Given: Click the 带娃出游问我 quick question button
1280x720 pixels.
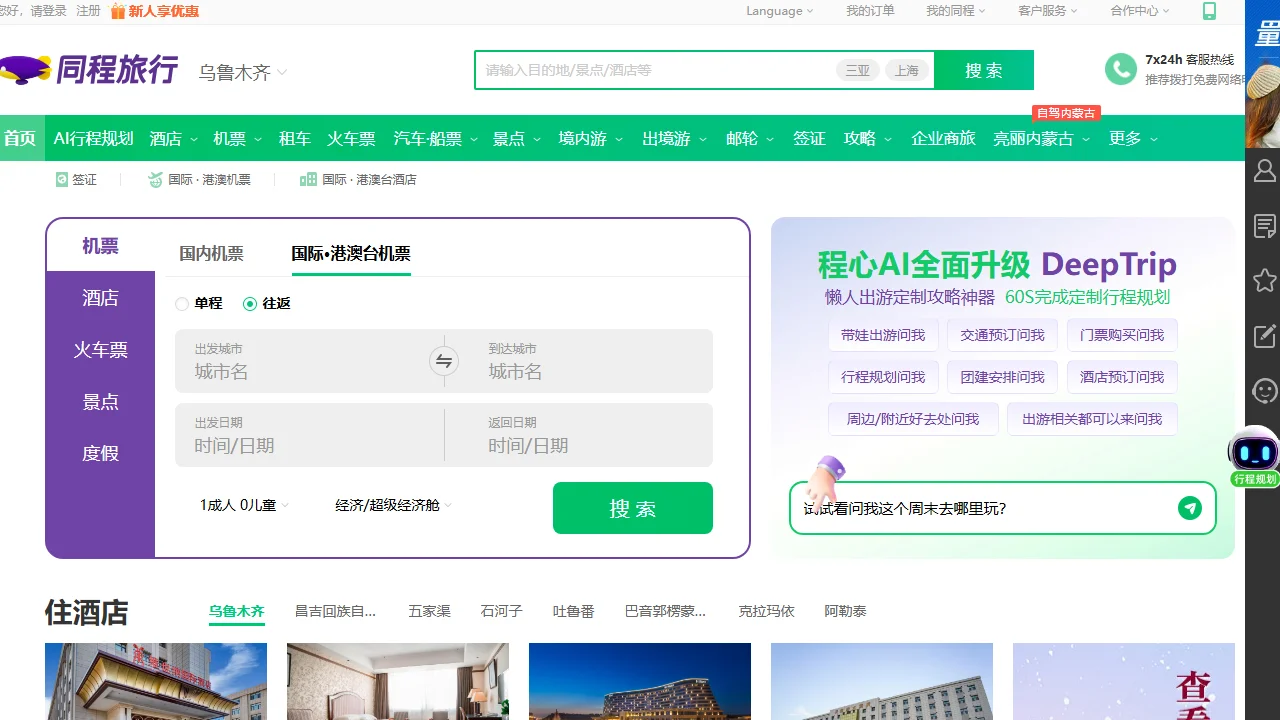Looking at the screenshot, I should pyautogui.click(x=883, y=336).
